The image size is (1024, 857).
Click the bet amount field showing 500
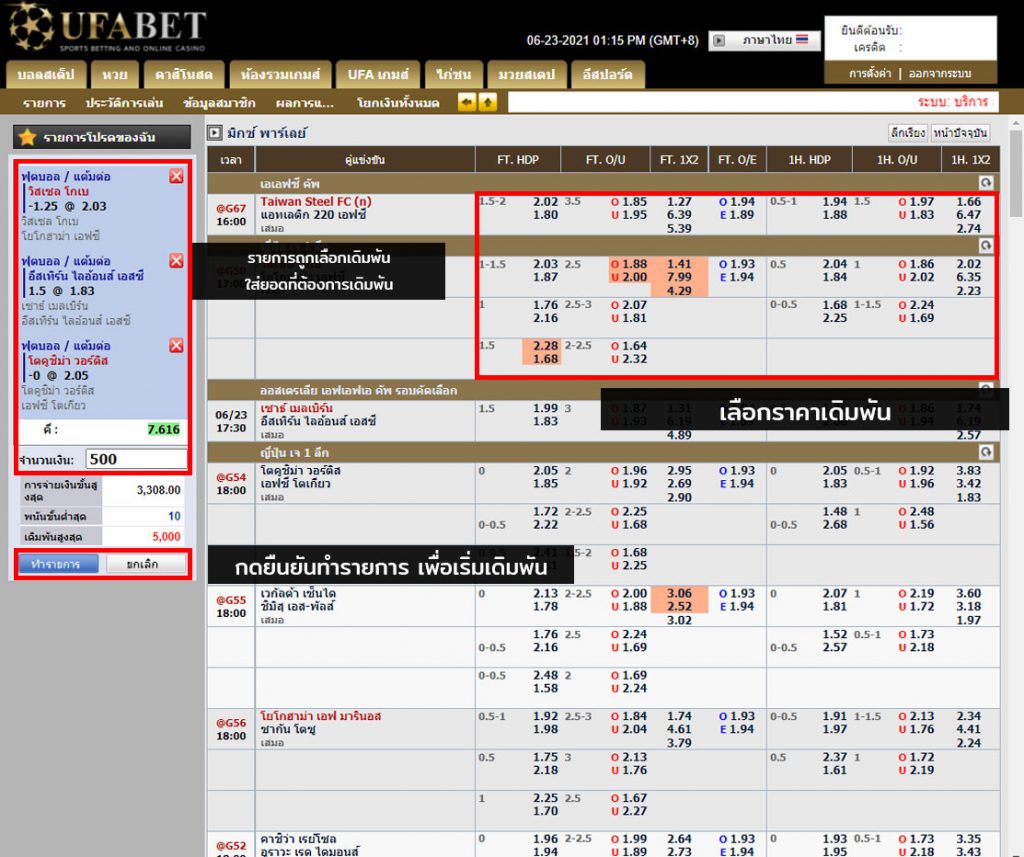point(136,459)
